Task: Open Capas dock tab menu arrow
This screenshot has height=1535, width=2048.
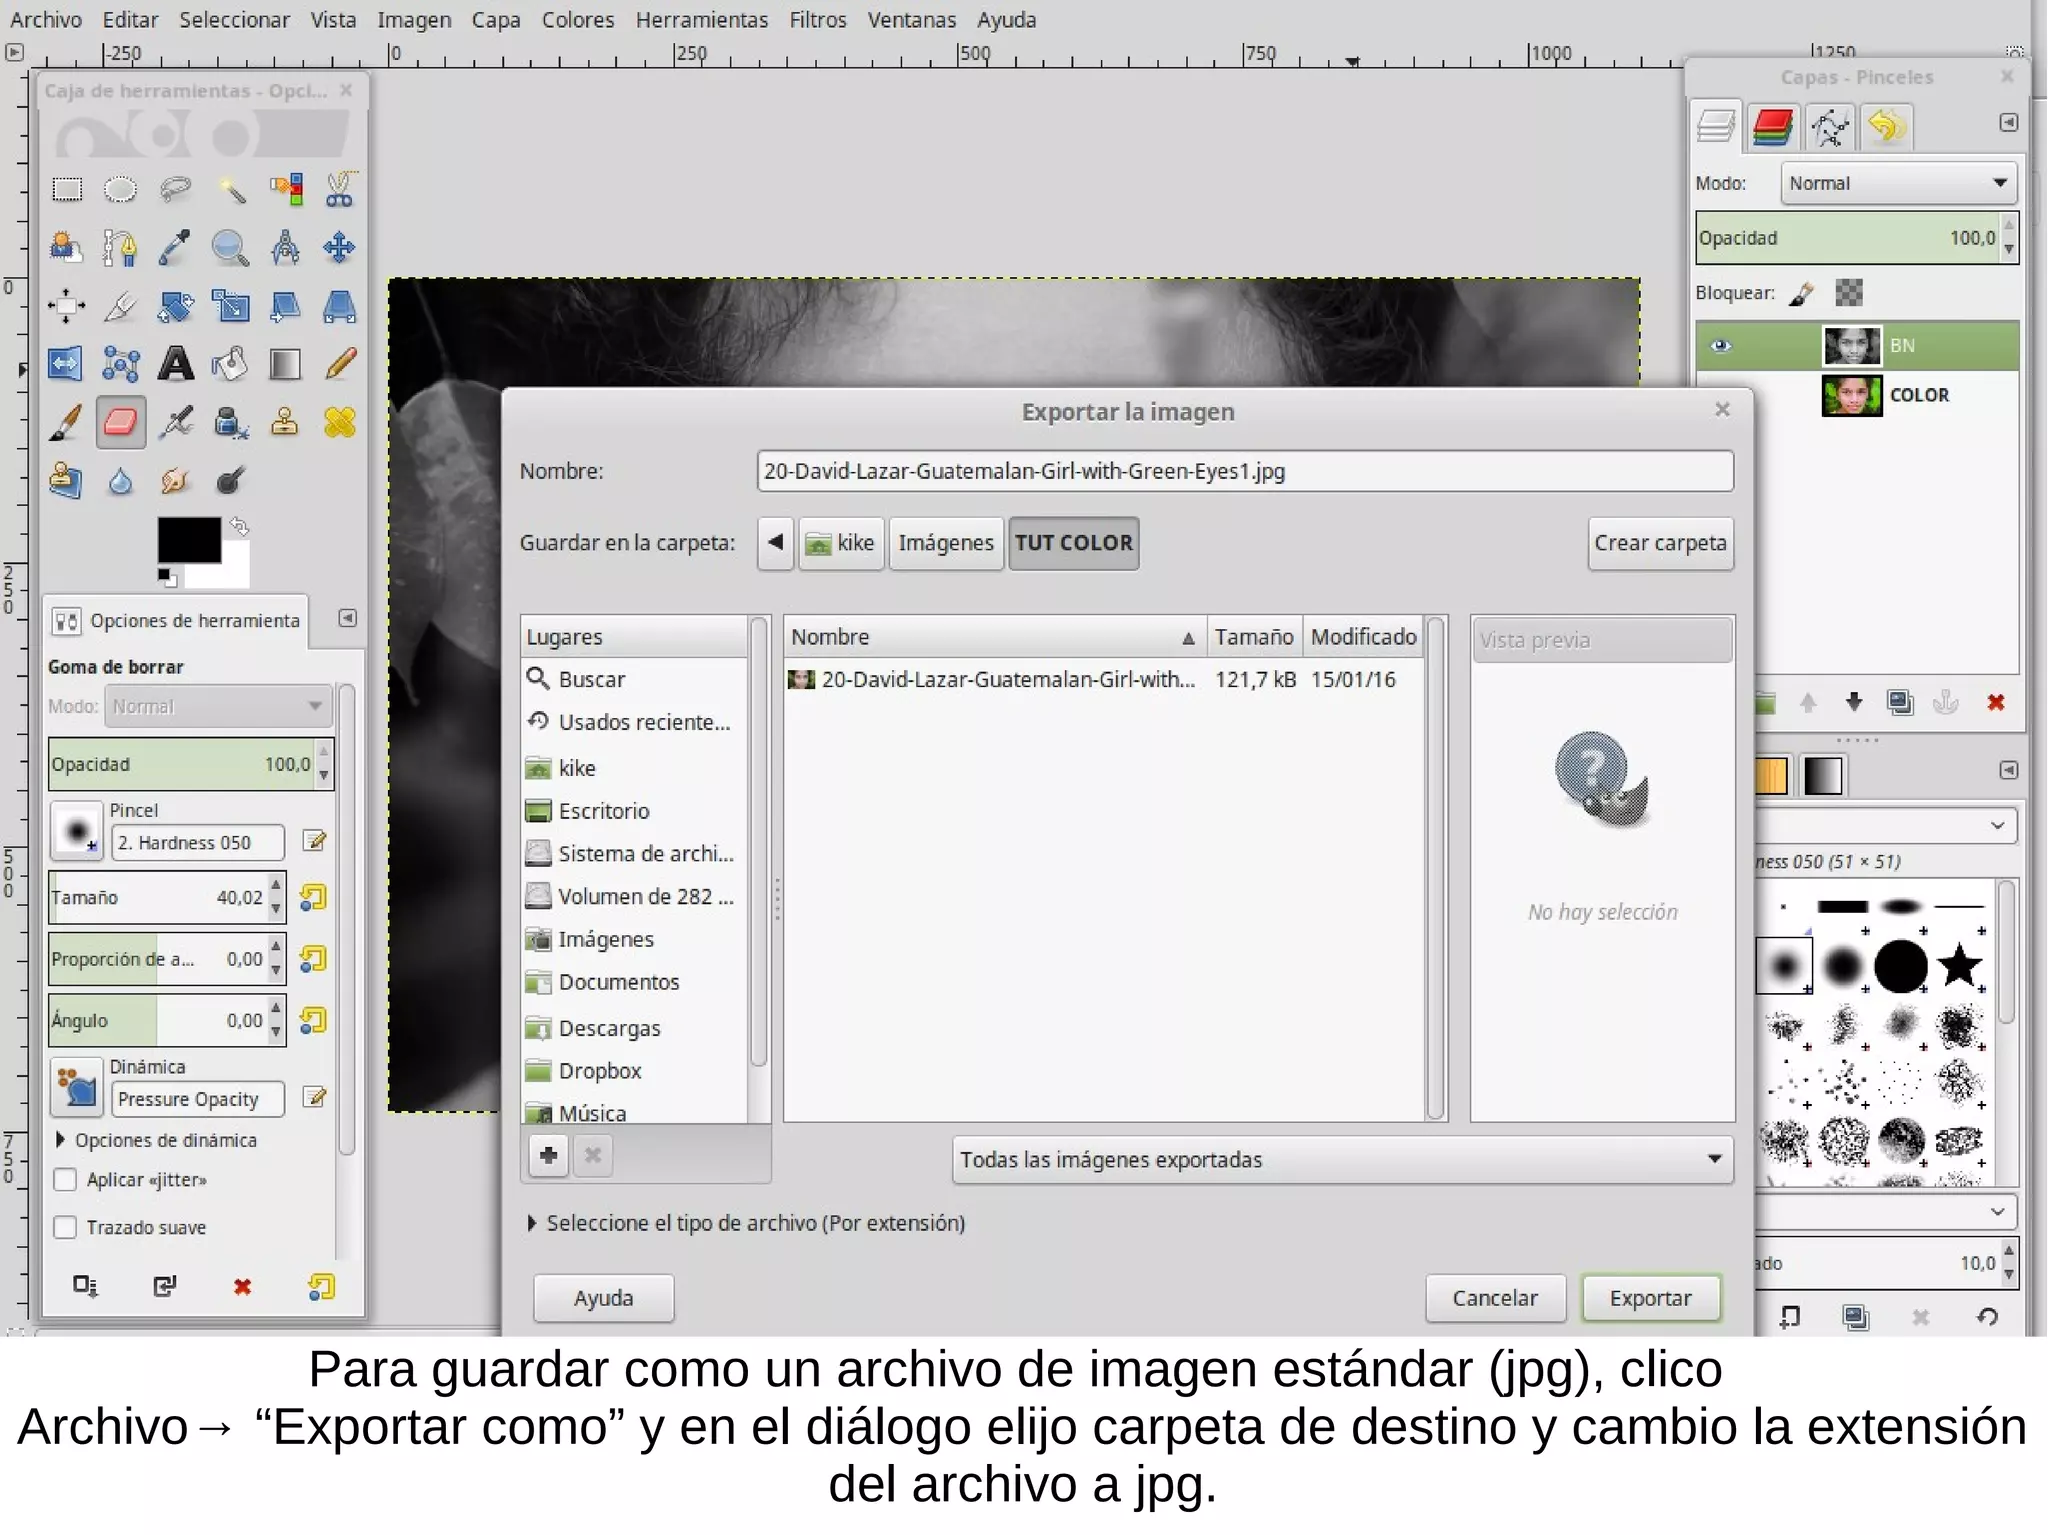Action: coord(2008,122)
